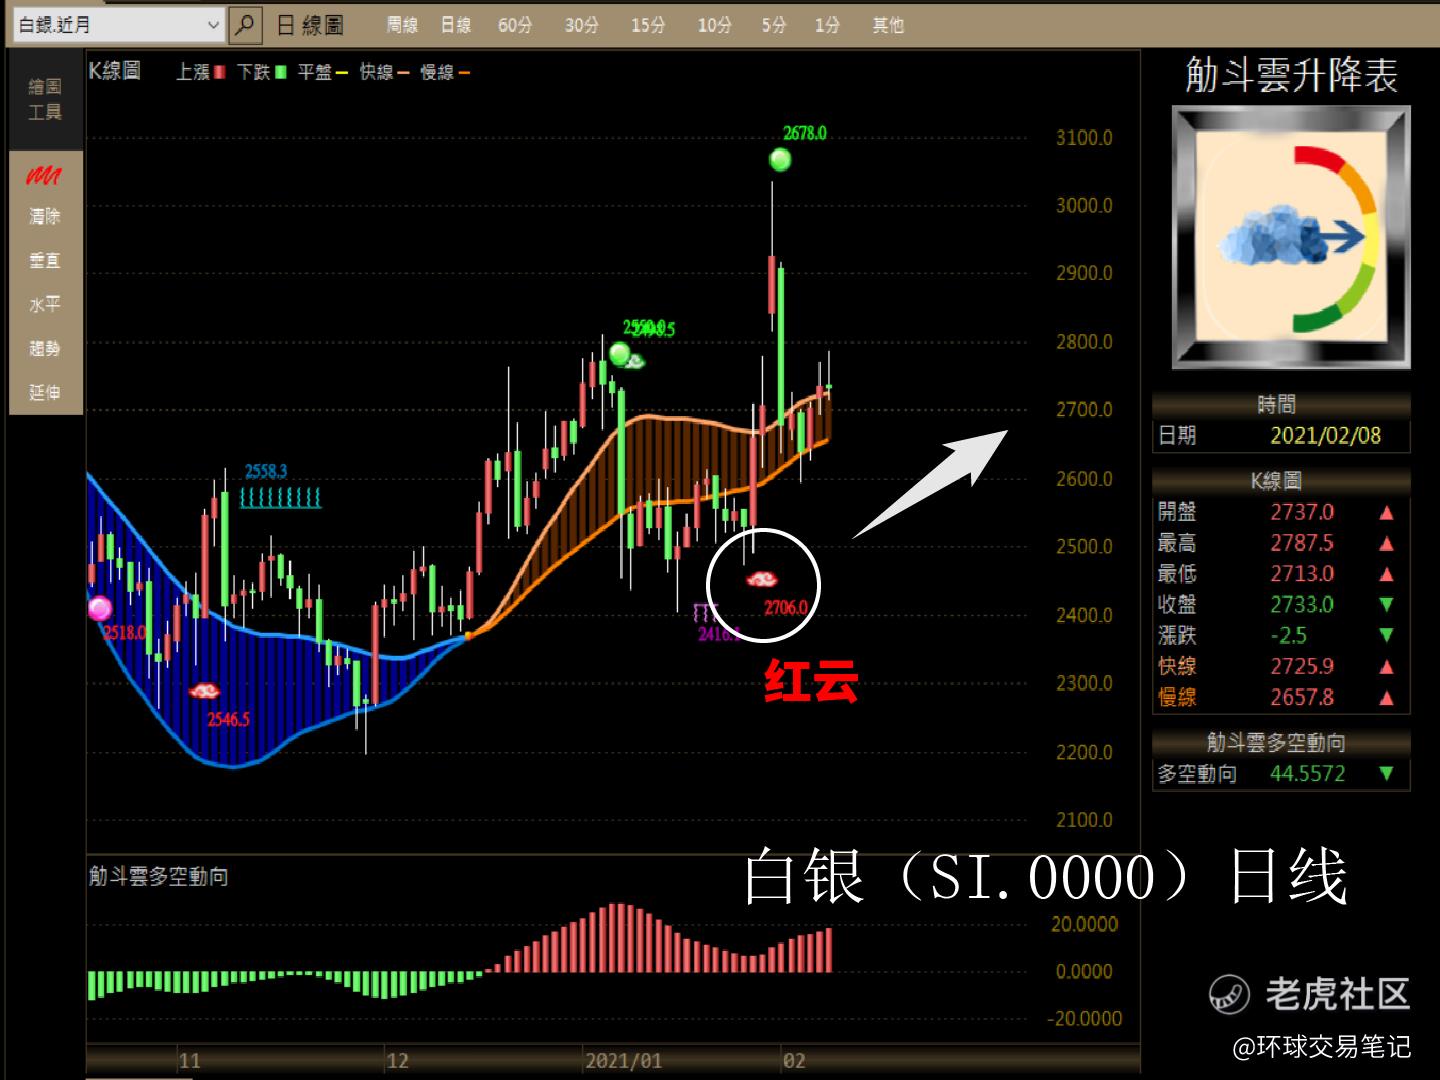Click the 快線 value 2725.9
The image size is (1440, 1080).
pos(1302,666)
